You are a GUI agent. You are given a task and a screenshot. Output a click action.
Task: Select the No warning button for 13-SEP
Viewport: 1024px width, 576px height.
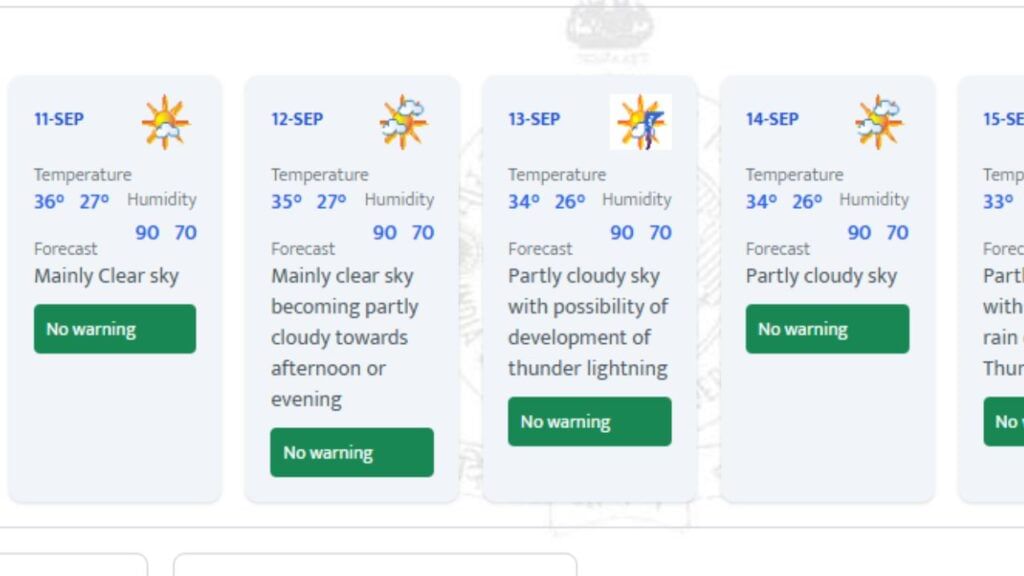[x=590, y=421]
